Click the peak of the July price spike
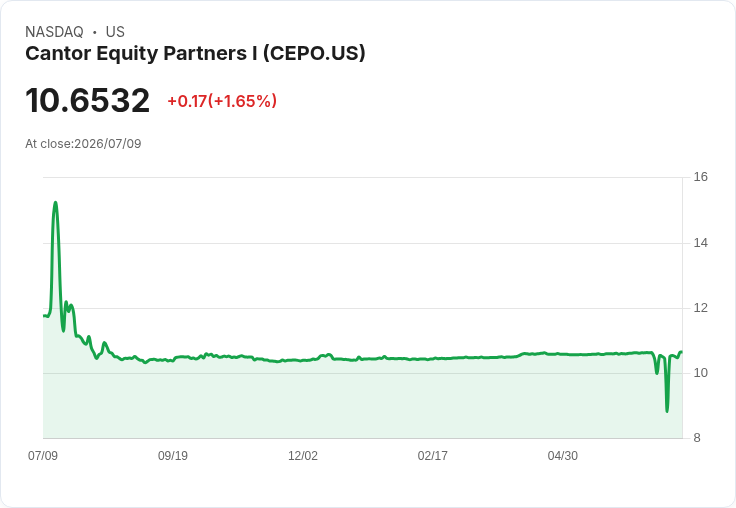The image size is (736, 508). click(55, 203)
